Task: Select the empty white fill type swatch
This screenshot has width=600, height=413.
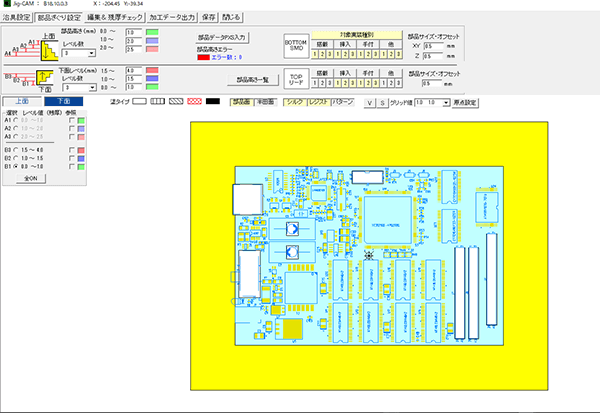Action: [141, 102]
